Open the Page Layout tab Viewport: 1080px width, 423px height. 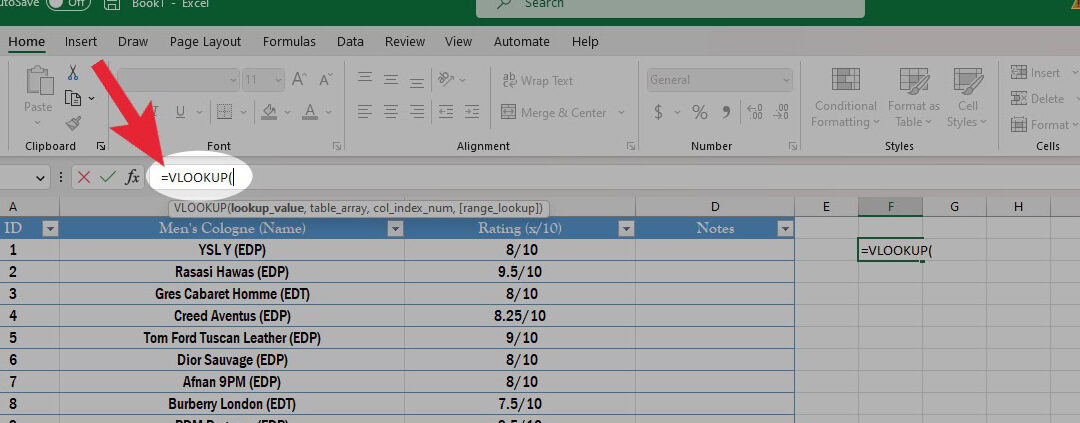point(205,41)
